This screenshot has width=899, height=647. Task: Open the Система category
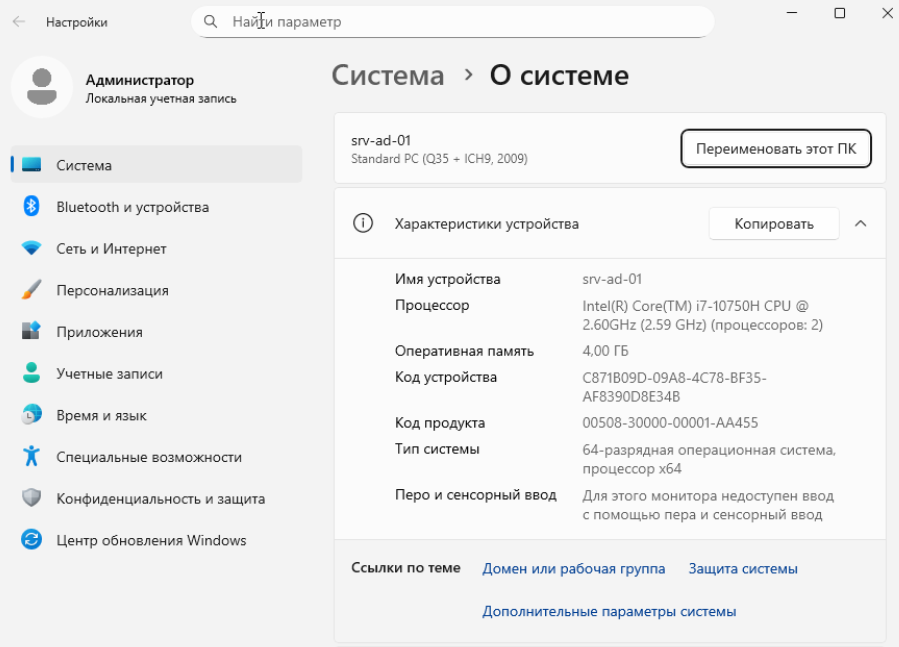[156, 165]
